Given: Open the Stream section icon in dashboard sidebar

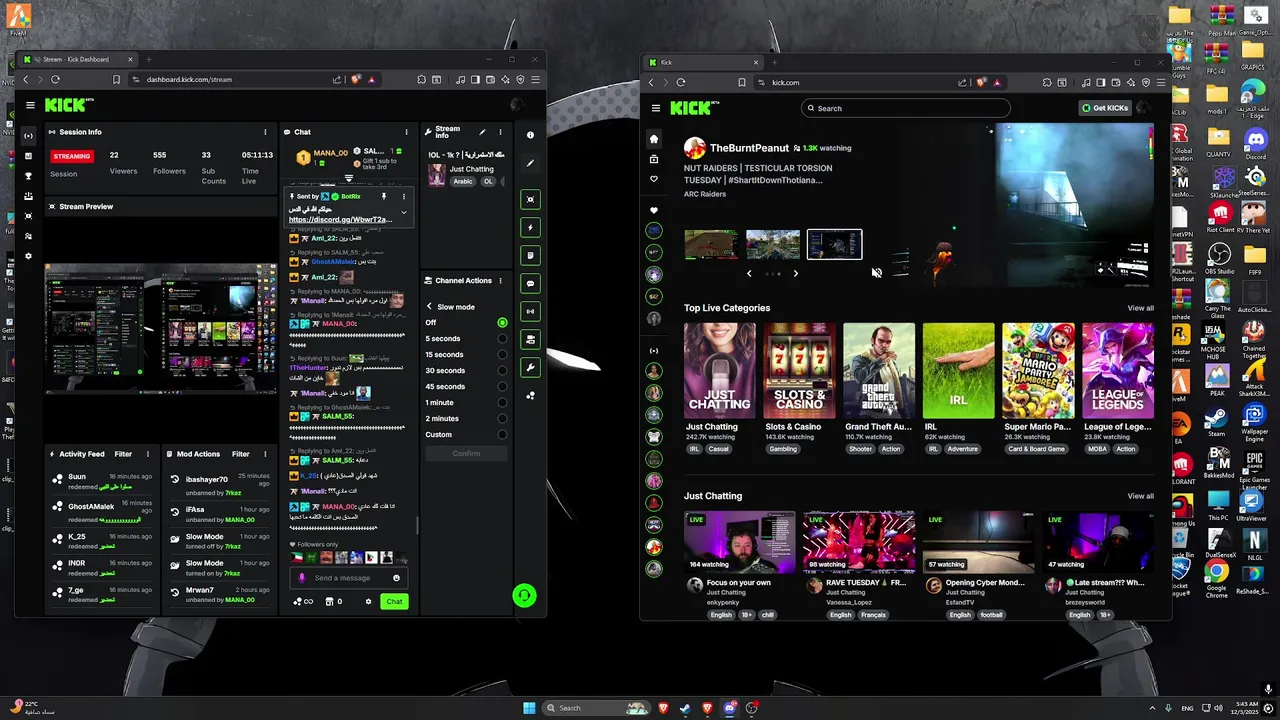Looking at the screenshot, I should (28, 136).
